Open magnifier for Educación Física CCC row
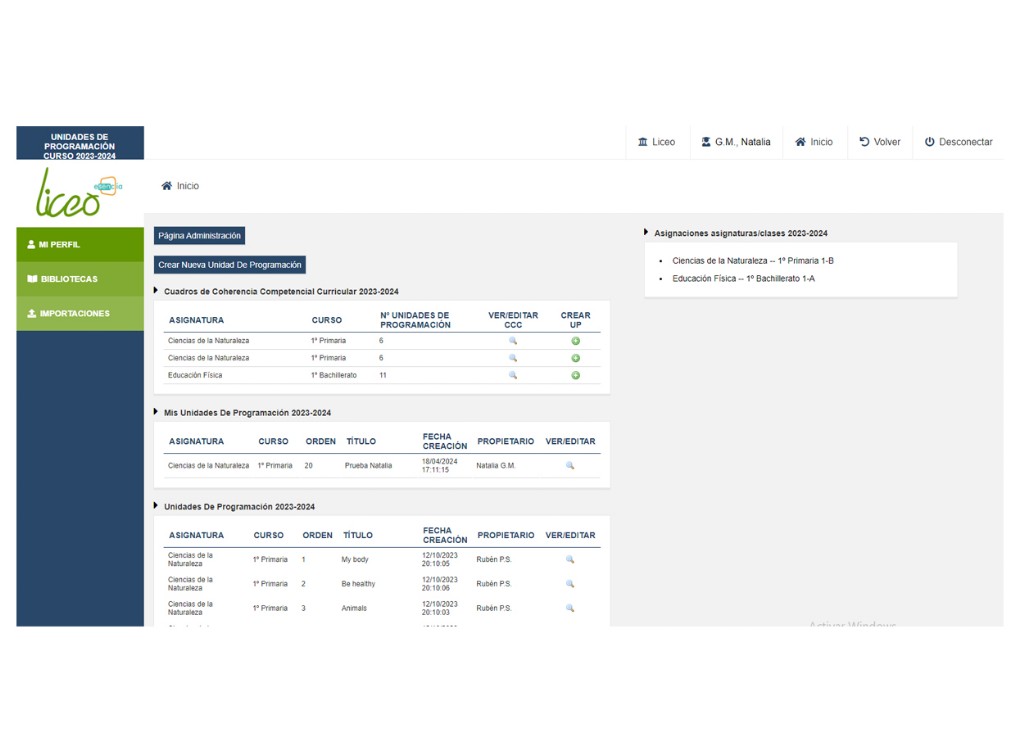1024x737 pixels. (x=513, y=376)
